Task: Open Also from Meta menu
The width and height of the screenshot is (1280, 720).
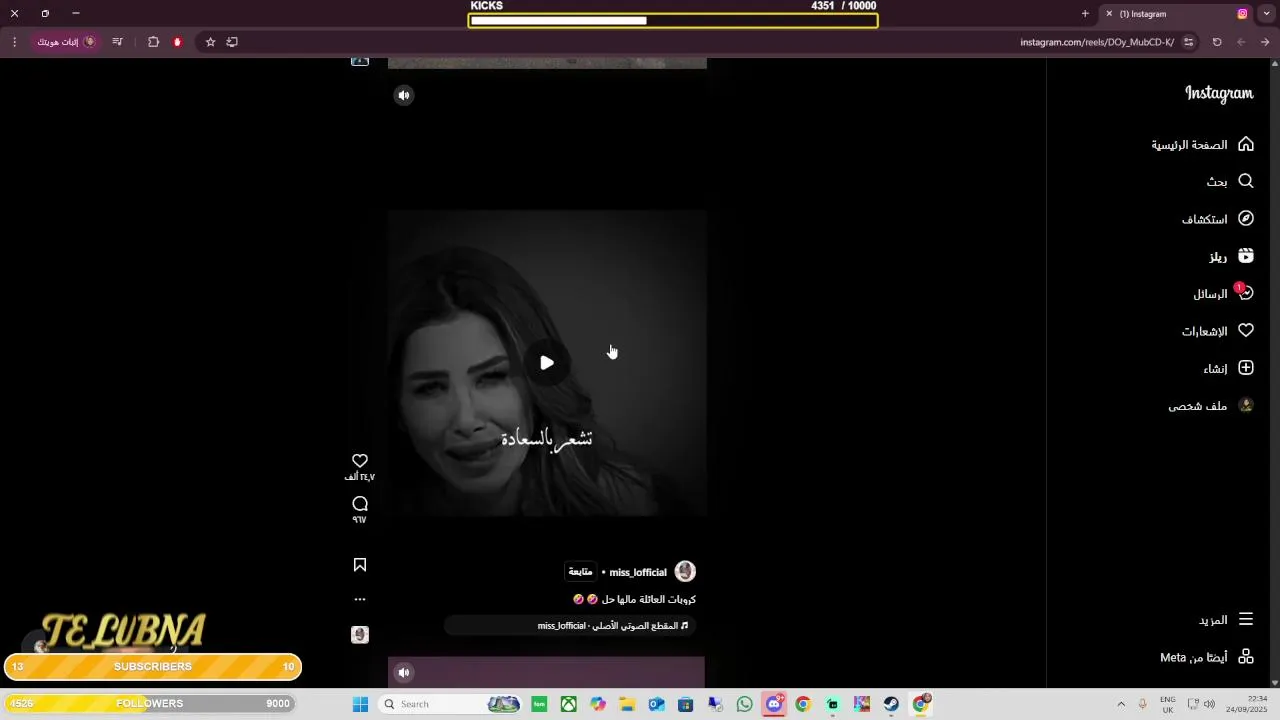Action: pos(1207,657)
